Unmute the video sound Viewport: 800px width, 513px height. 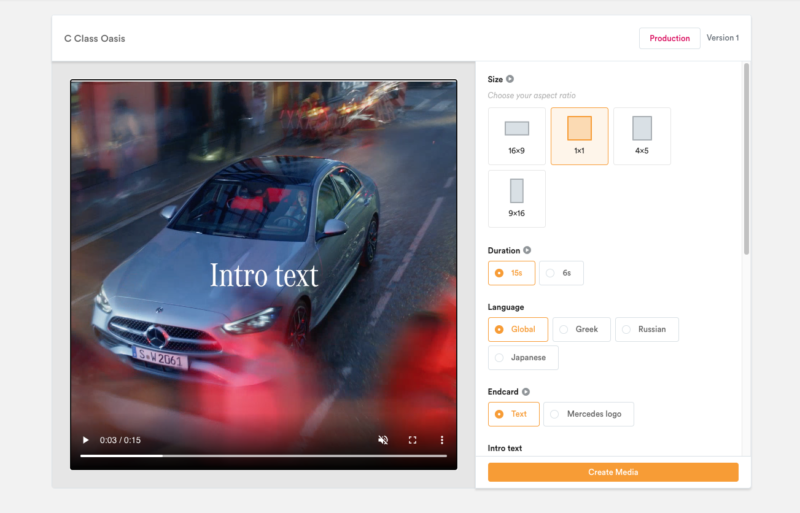click(x=382, y=440)
